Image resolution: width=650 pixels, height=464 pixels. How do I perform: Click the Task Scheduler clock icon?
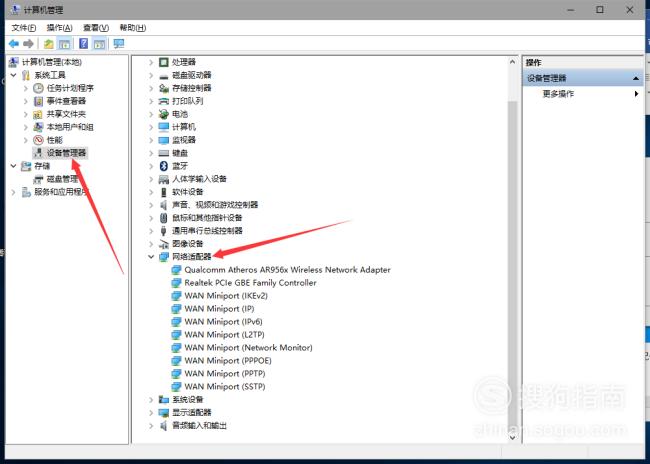[x=38, y=88]
